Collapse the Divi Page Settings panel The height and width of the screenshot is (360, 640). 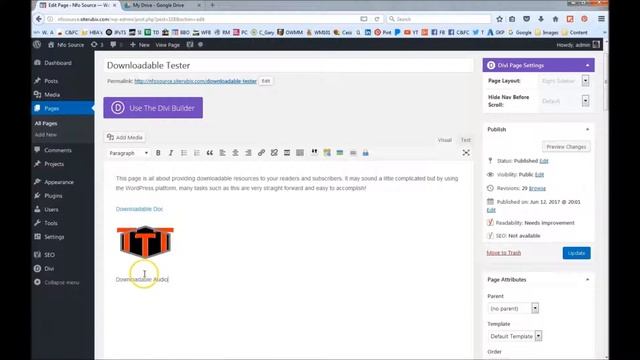tap(587, 65)
